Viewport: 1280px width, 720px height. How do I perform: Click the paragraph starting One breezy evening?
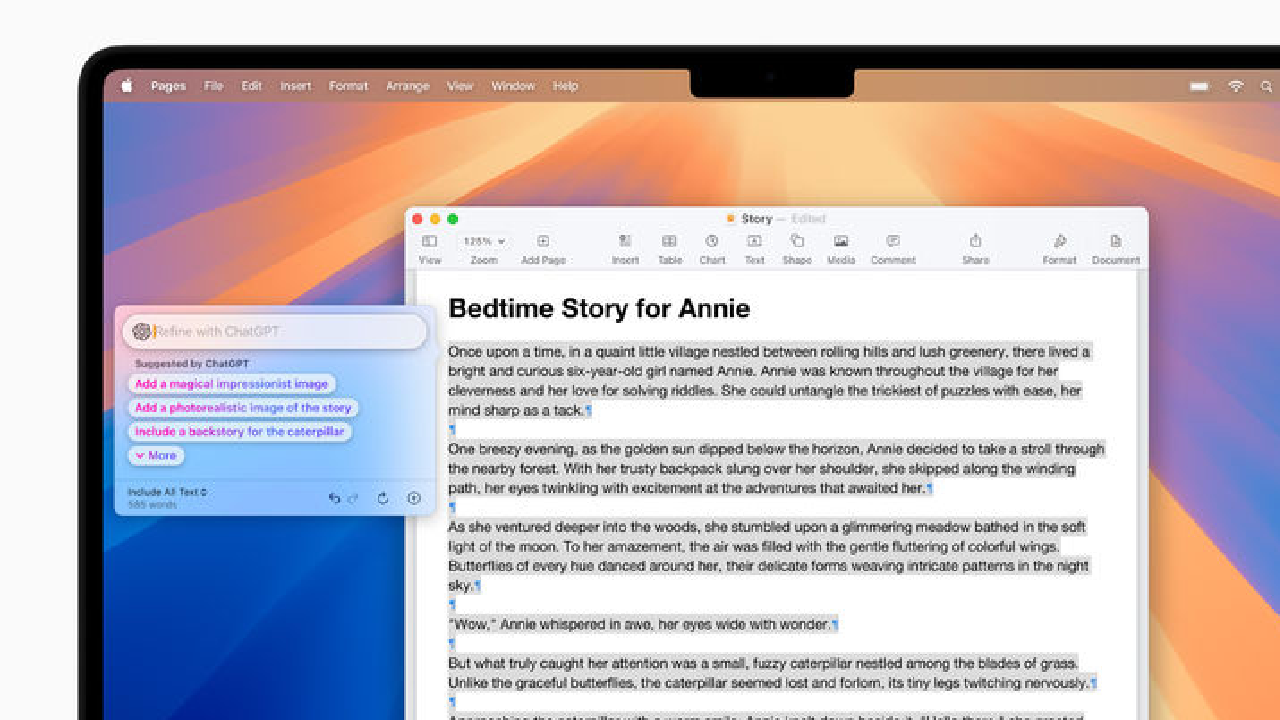coord(776,469)
